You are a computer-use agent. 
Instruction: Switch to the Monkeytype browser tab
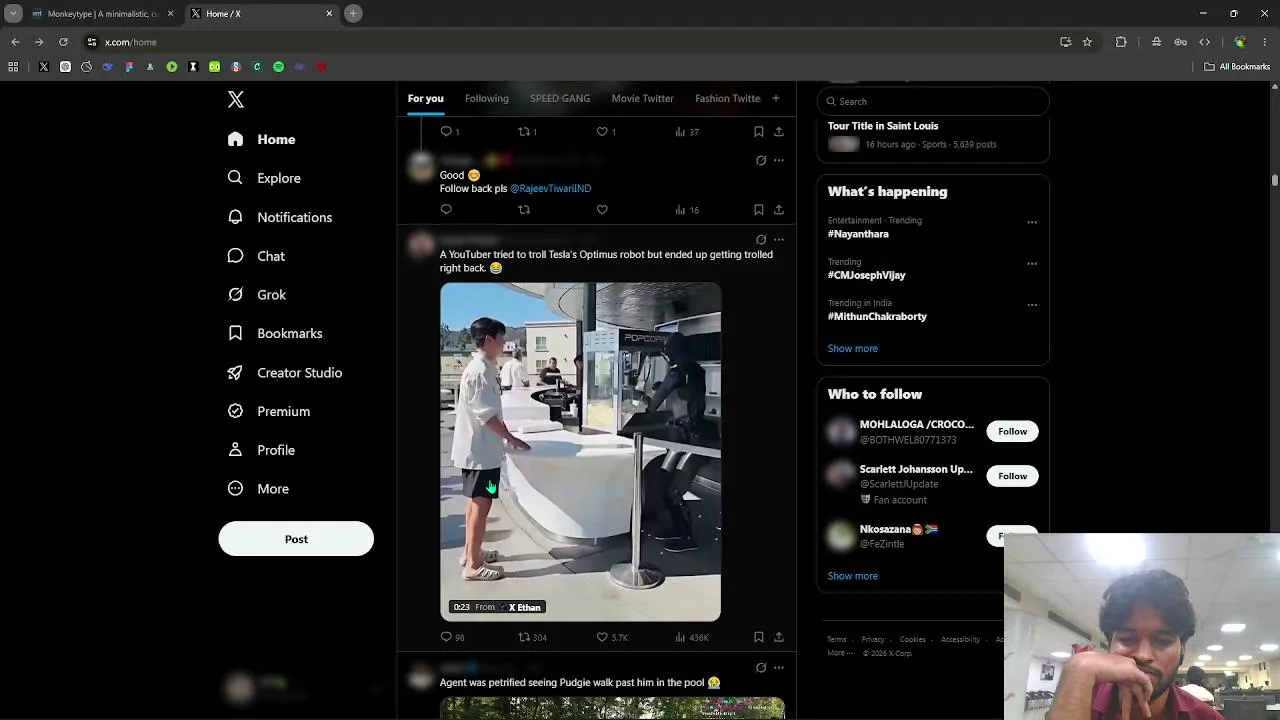[x=102, y=14]
